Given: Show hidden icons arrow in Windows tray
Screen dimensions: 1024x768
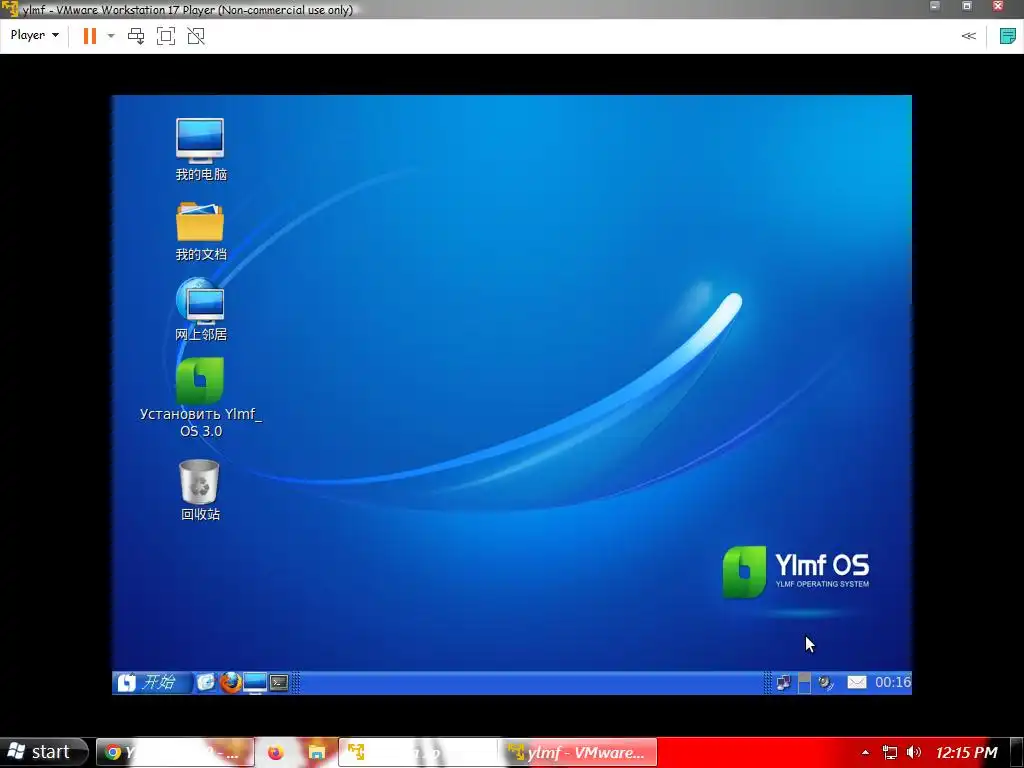Looking at the screenshot, I should click(865, 753).
